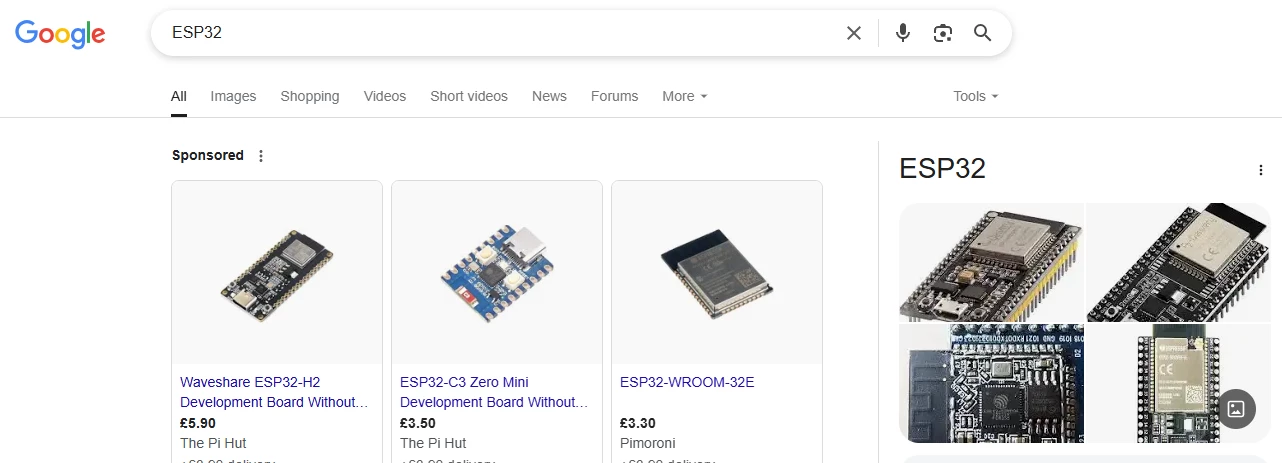Open the Short videos tab
This screenshot has width=1282, height=463.
(469, 96)
